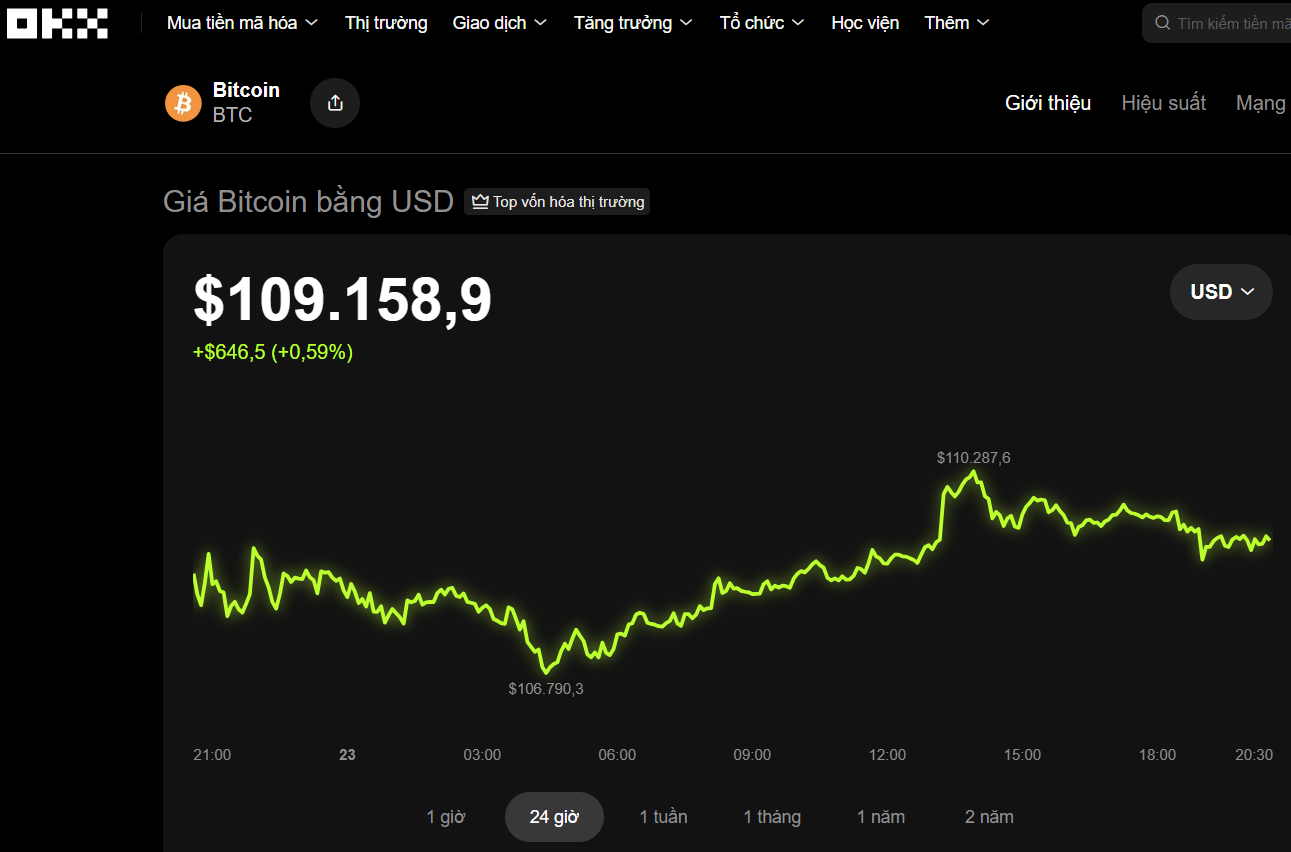Viewport: 1291px width, 852px height.
Task: Click the Top vốn hóa thị trường badge
Action: (x=557, y=201)
